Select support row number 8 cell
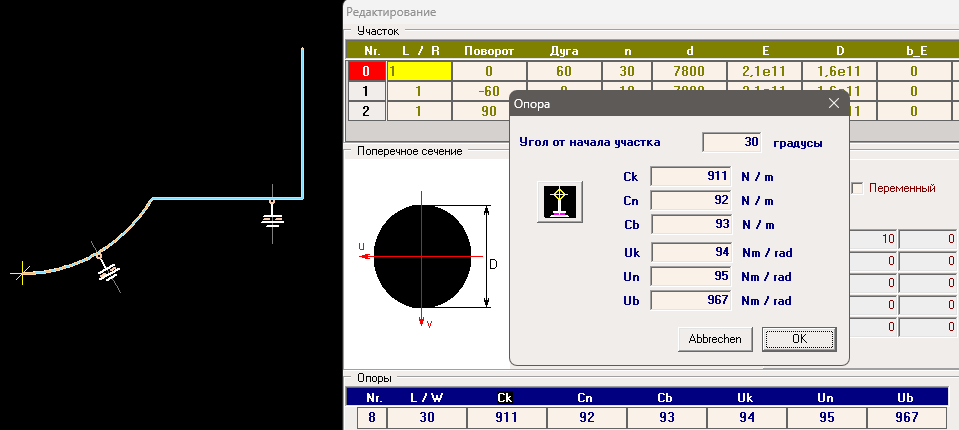959x430 pixels. [371, 417]
